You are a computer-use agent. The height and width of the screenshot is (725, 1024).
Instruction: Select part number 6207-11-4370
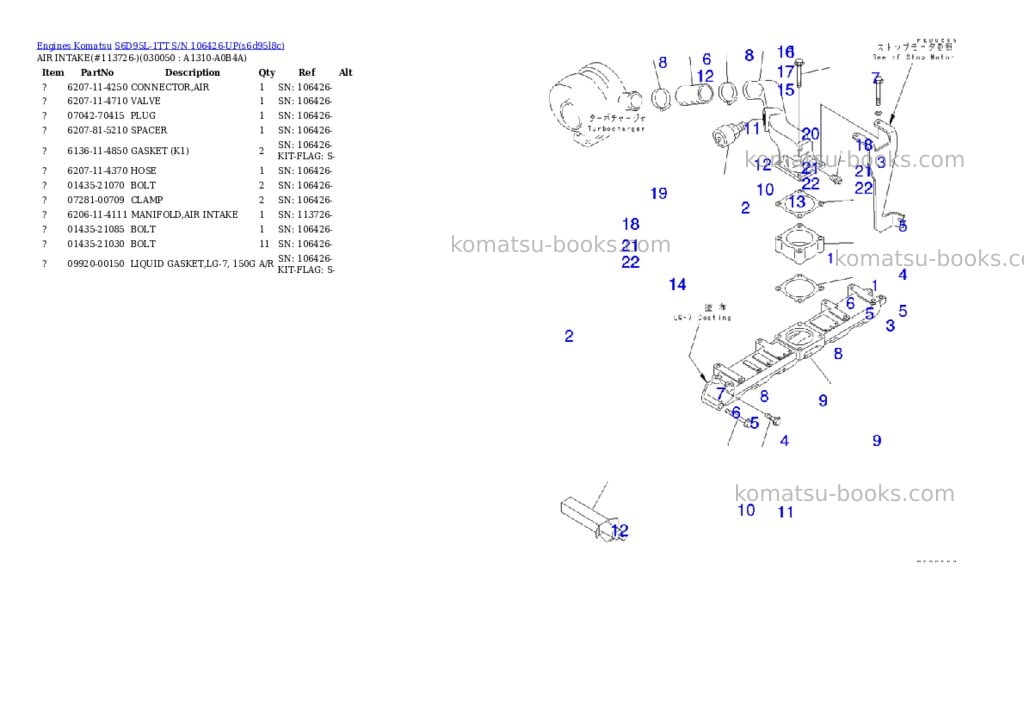97,170
